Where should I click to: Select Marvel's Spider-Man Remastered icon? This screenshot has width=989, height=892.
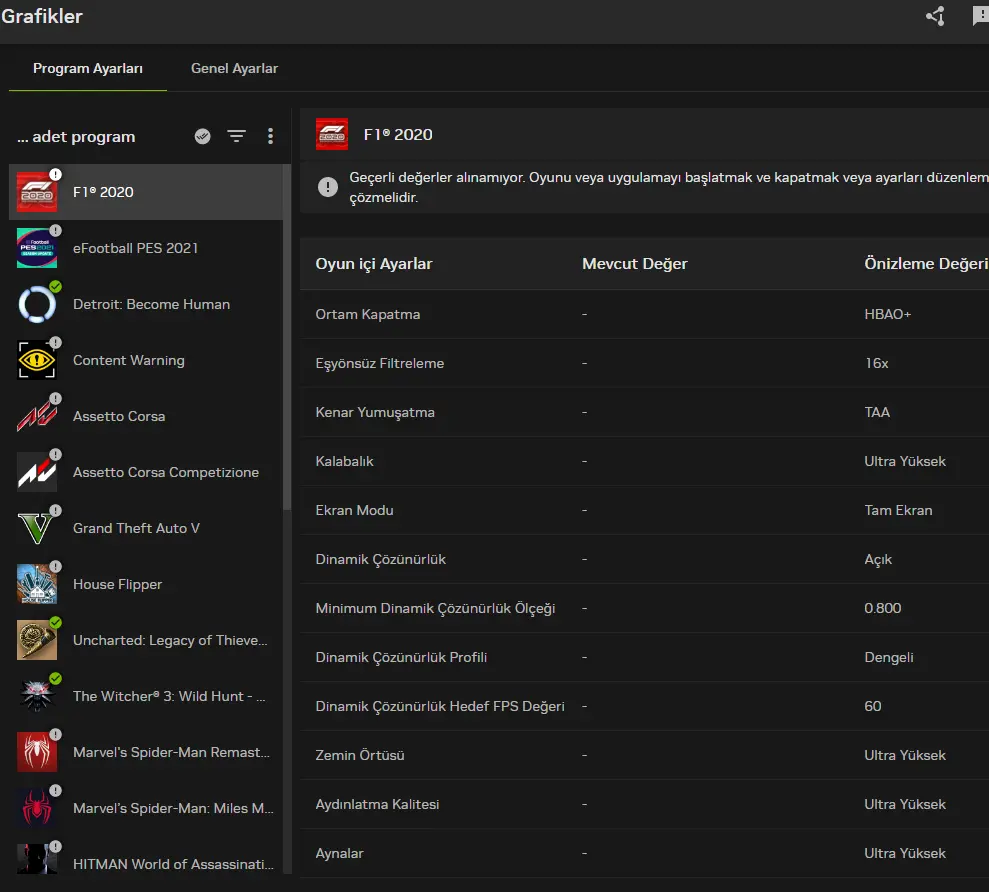coord(37,752)
